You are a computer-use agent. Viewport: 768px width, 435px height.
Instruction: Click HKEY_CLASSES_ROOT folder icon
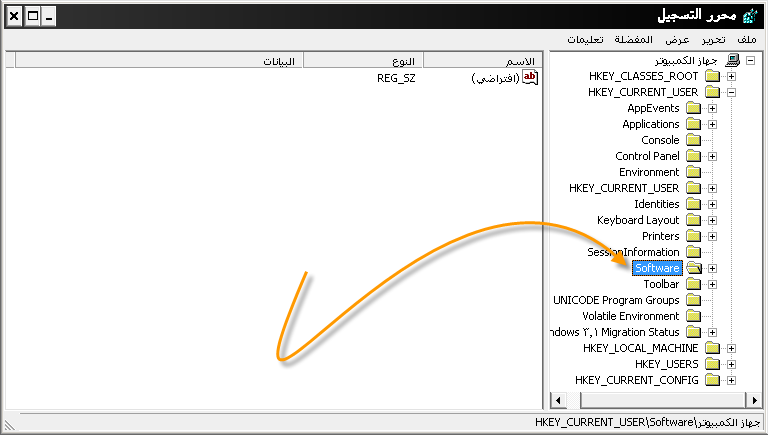713,76
